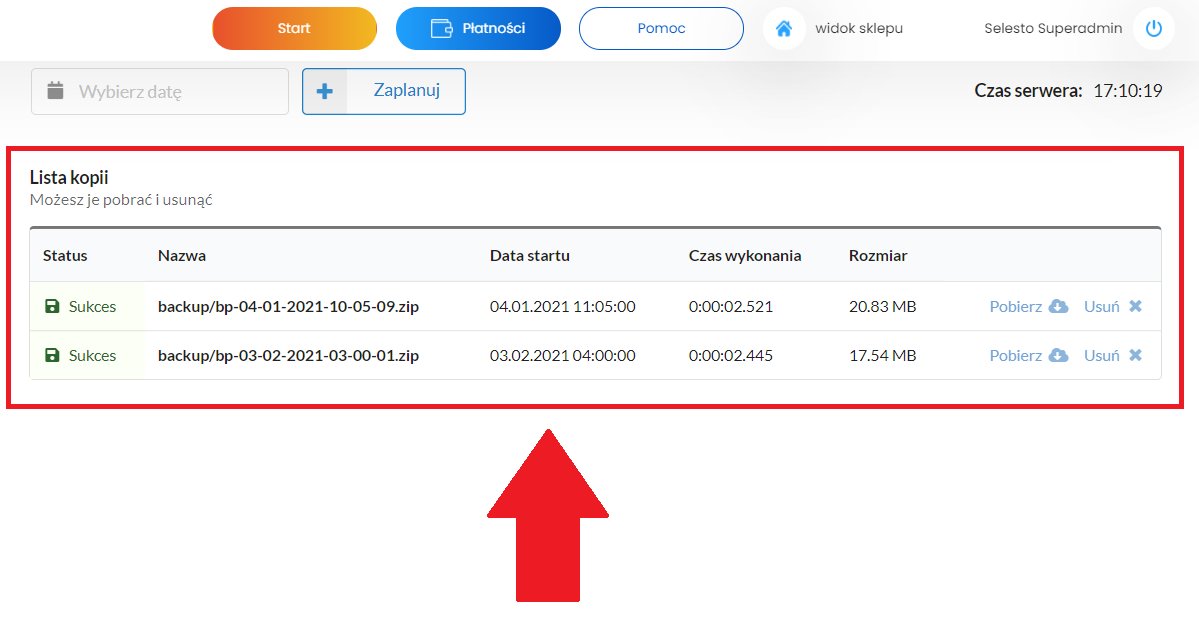Click Usuń for the 20.83 MB backup

click(1101, 307)
